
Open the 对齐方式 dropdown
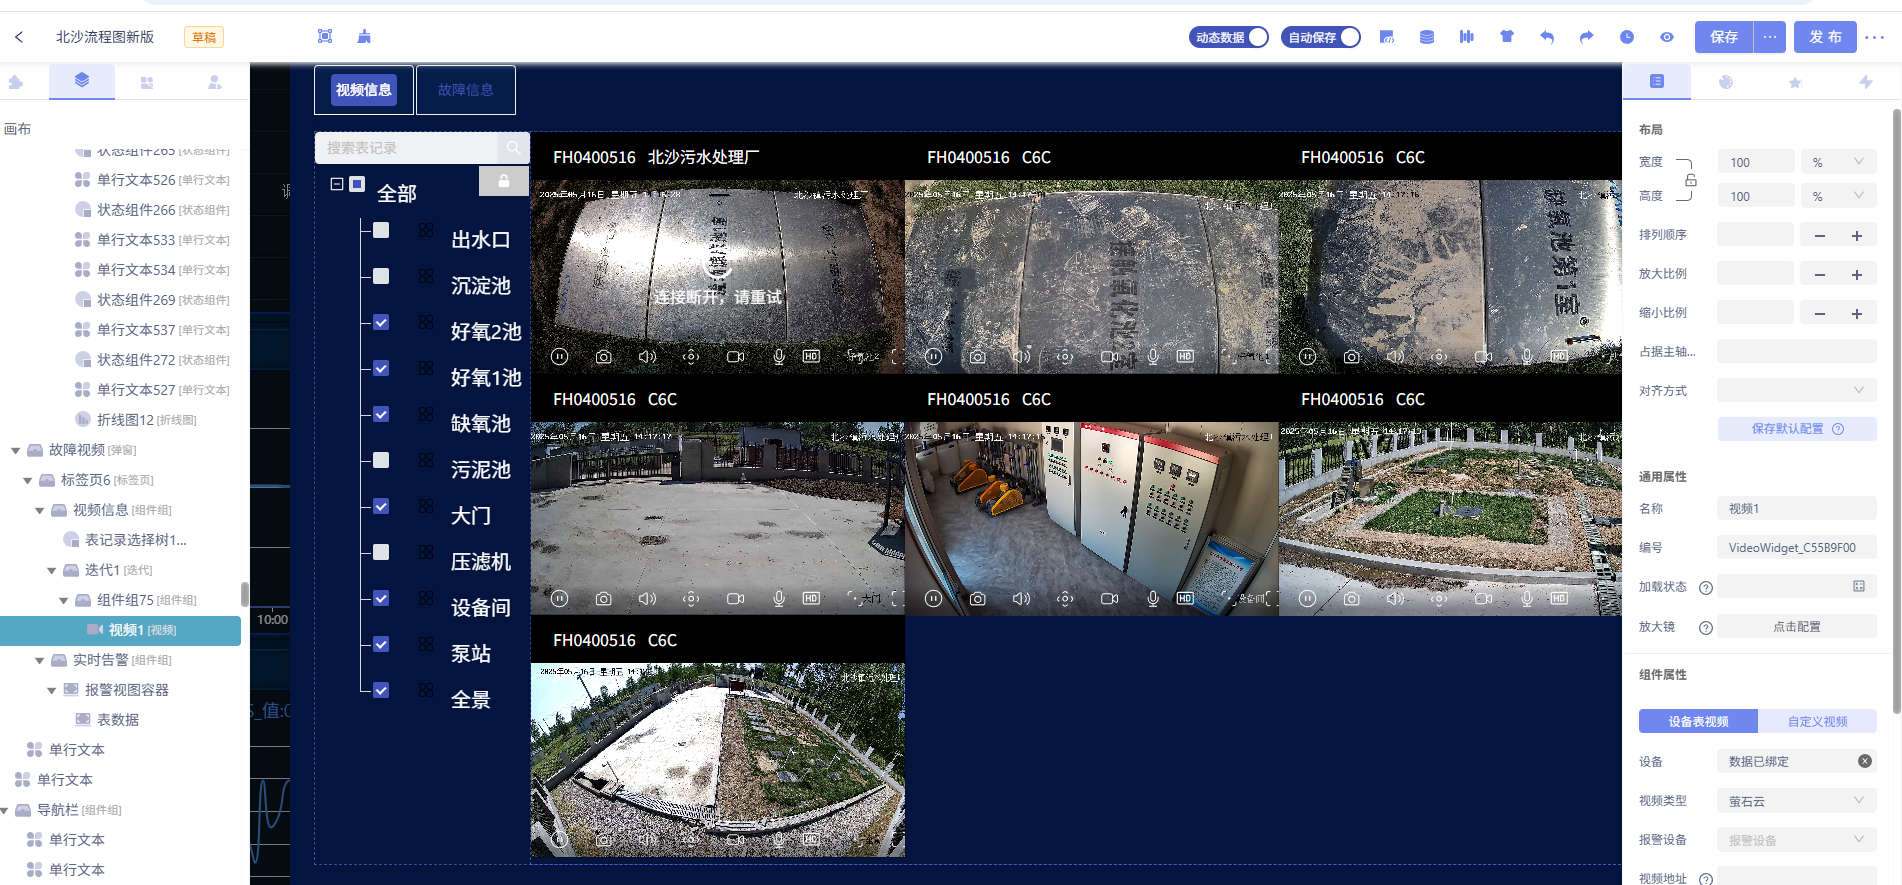pyautogui.click(x=1796, y=390)
